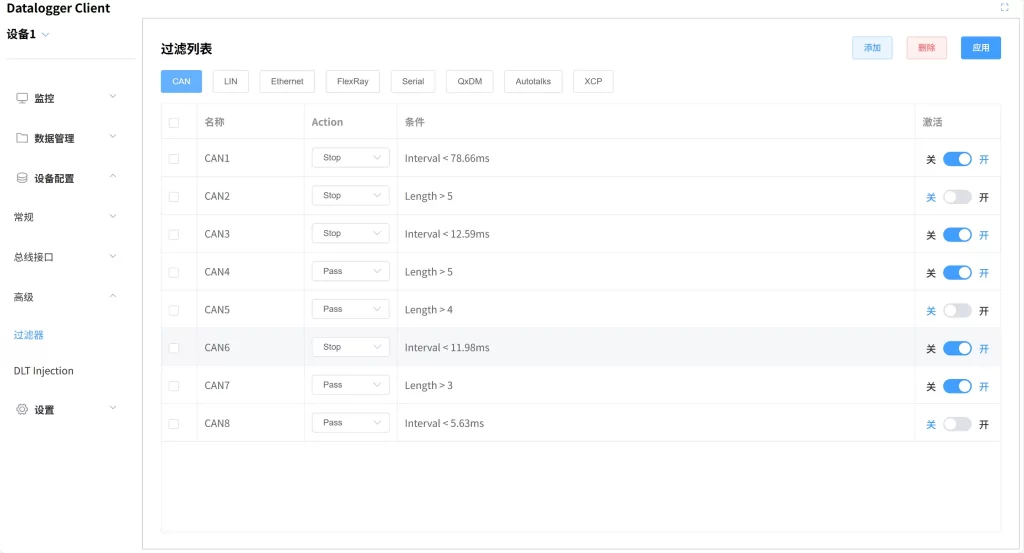The width and height of the screenshot is (1024, 553).
Task: Switch to the Ethernet filter tab
Action: click(x=287, y=81)
